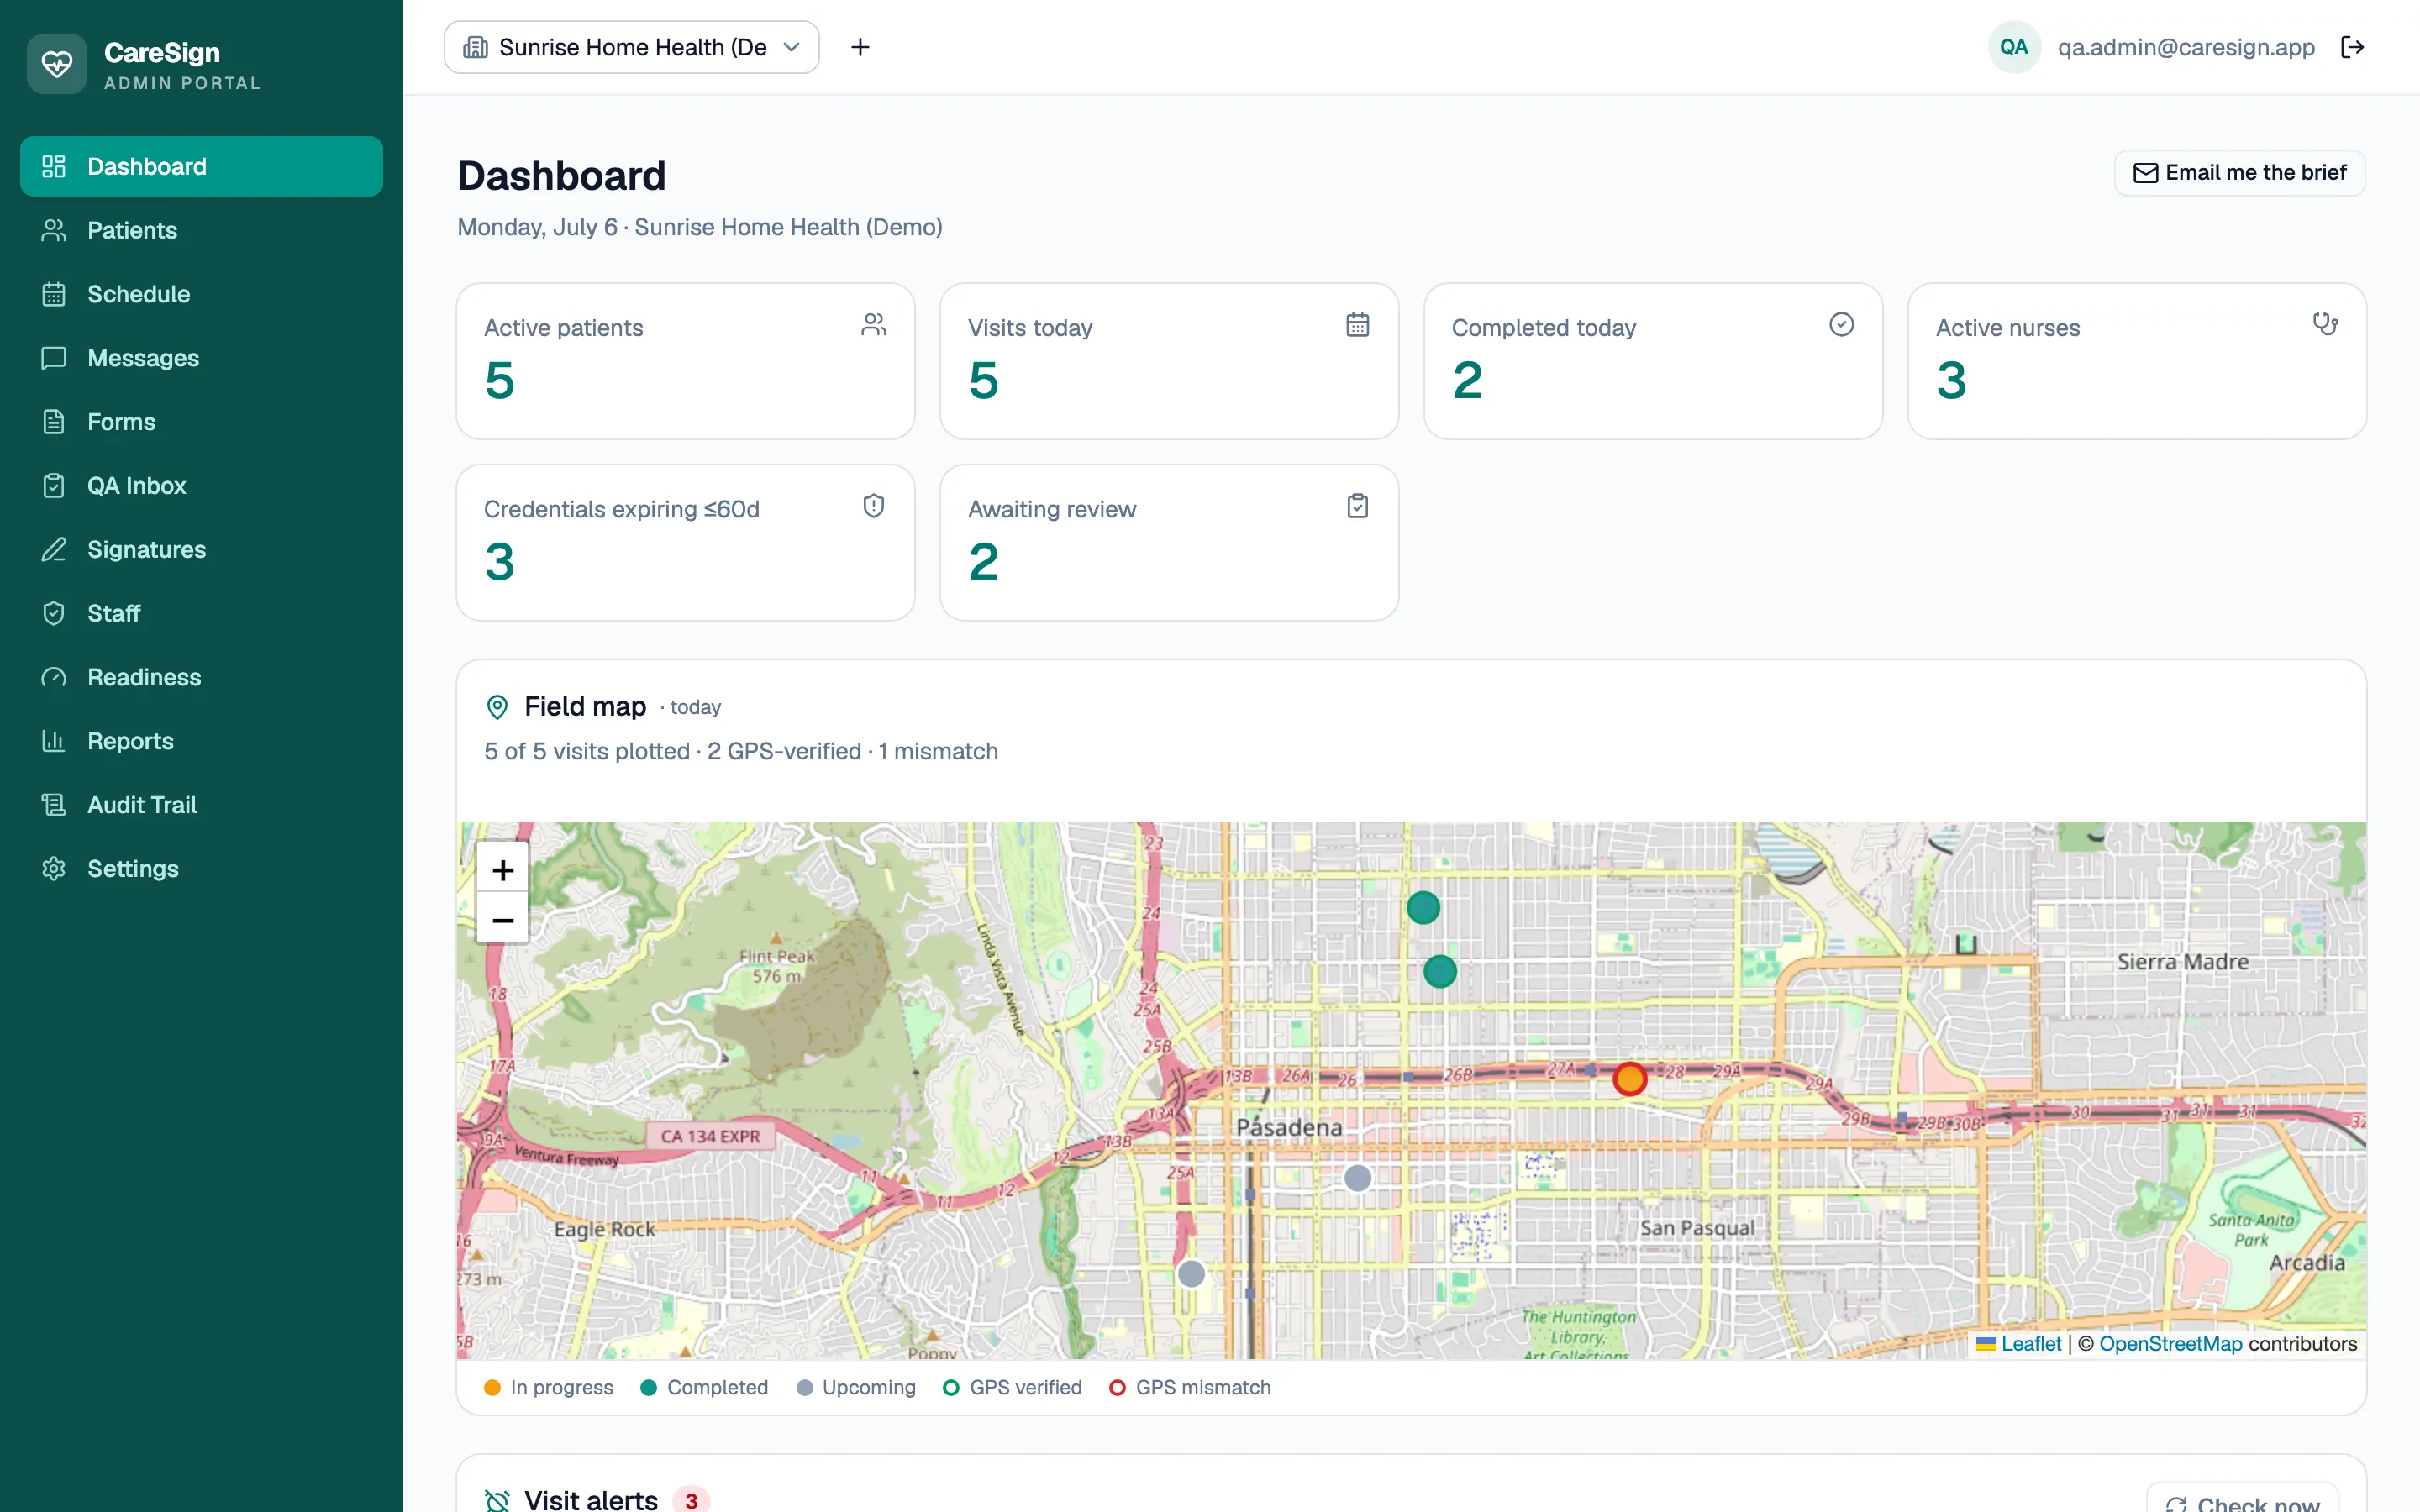Click checkmark icon on Completed today card
This screenshot has width=2420, height=1512.
pos(1842,324)
